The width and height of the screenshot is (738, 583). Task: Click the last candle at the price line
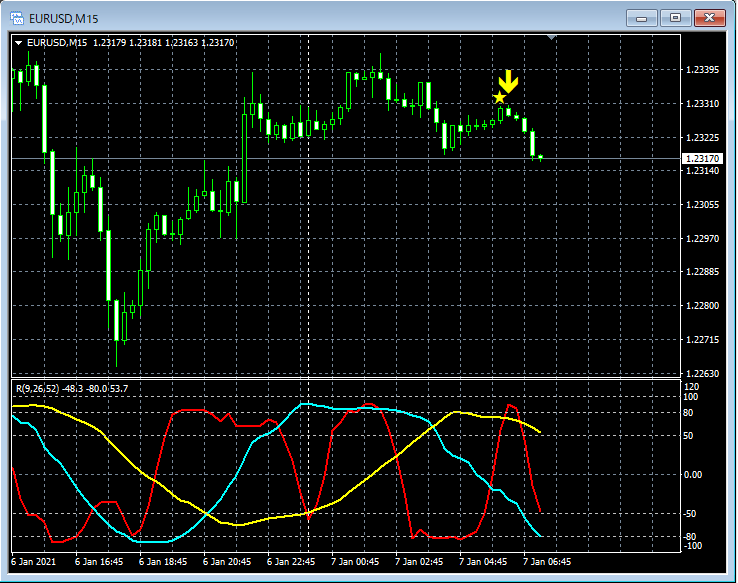click(540, 158)
